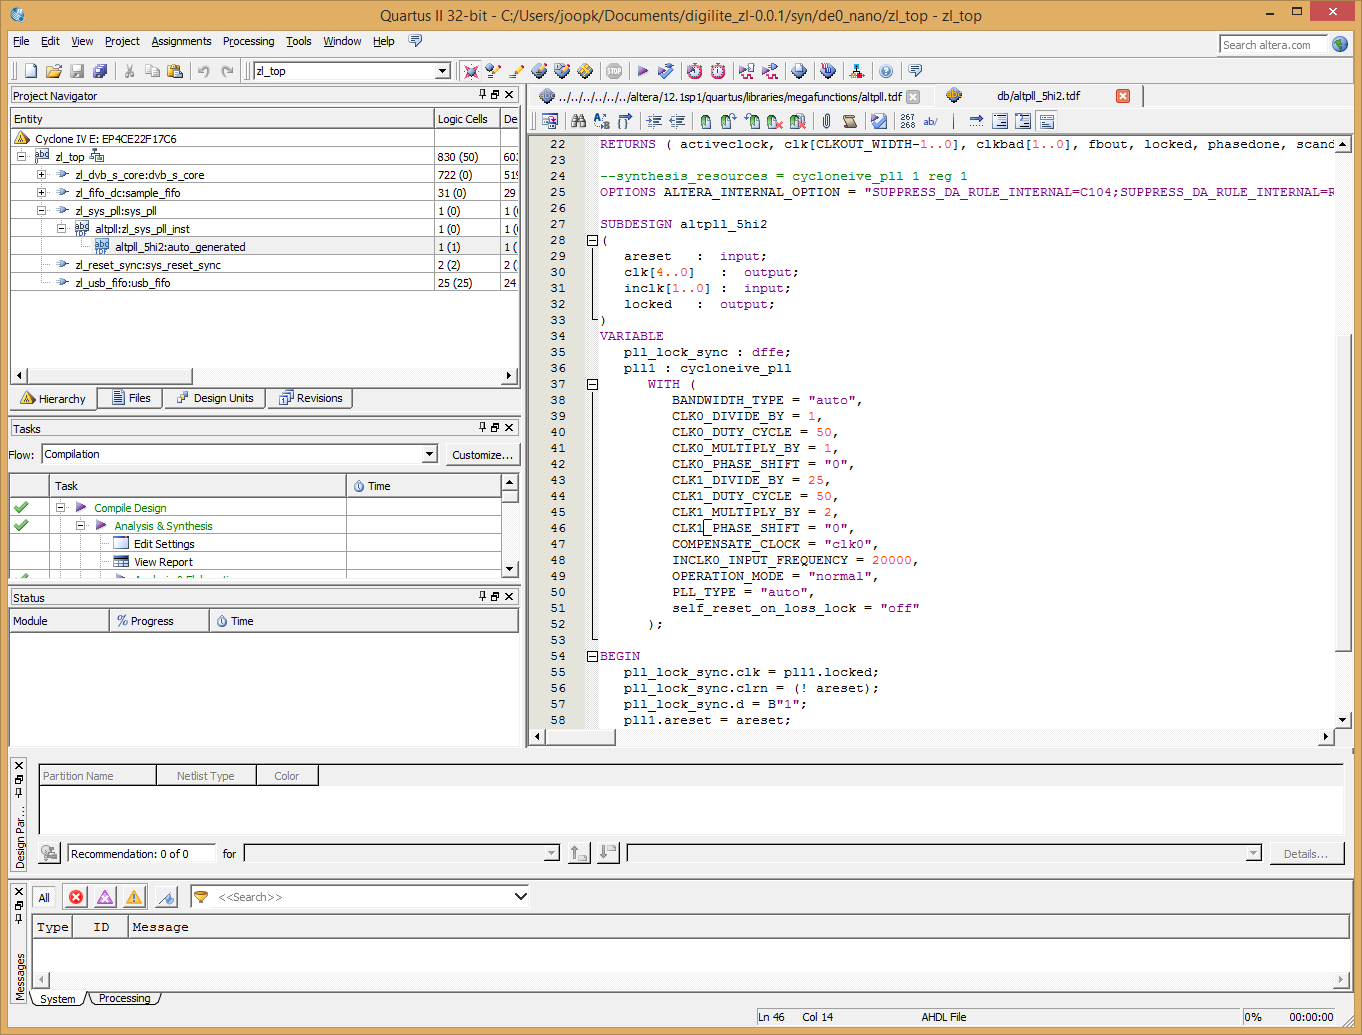Open the Processing menu

(248, 41)
